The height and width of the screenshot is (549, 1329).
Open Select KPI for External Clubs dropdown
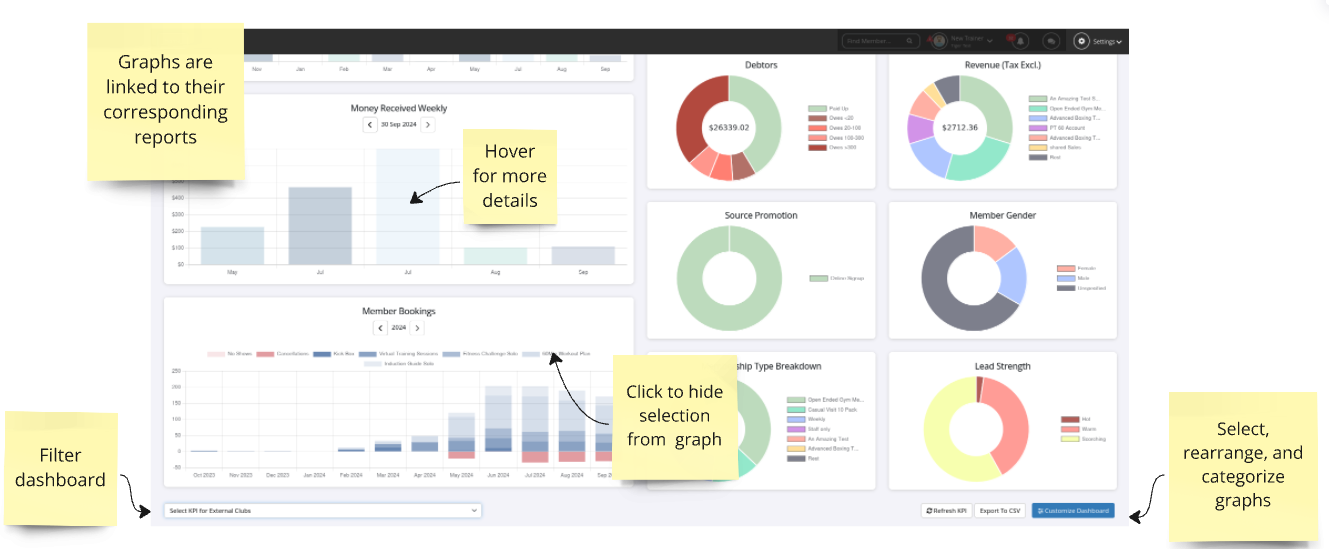pyautogui.click(x=322, y=511)
